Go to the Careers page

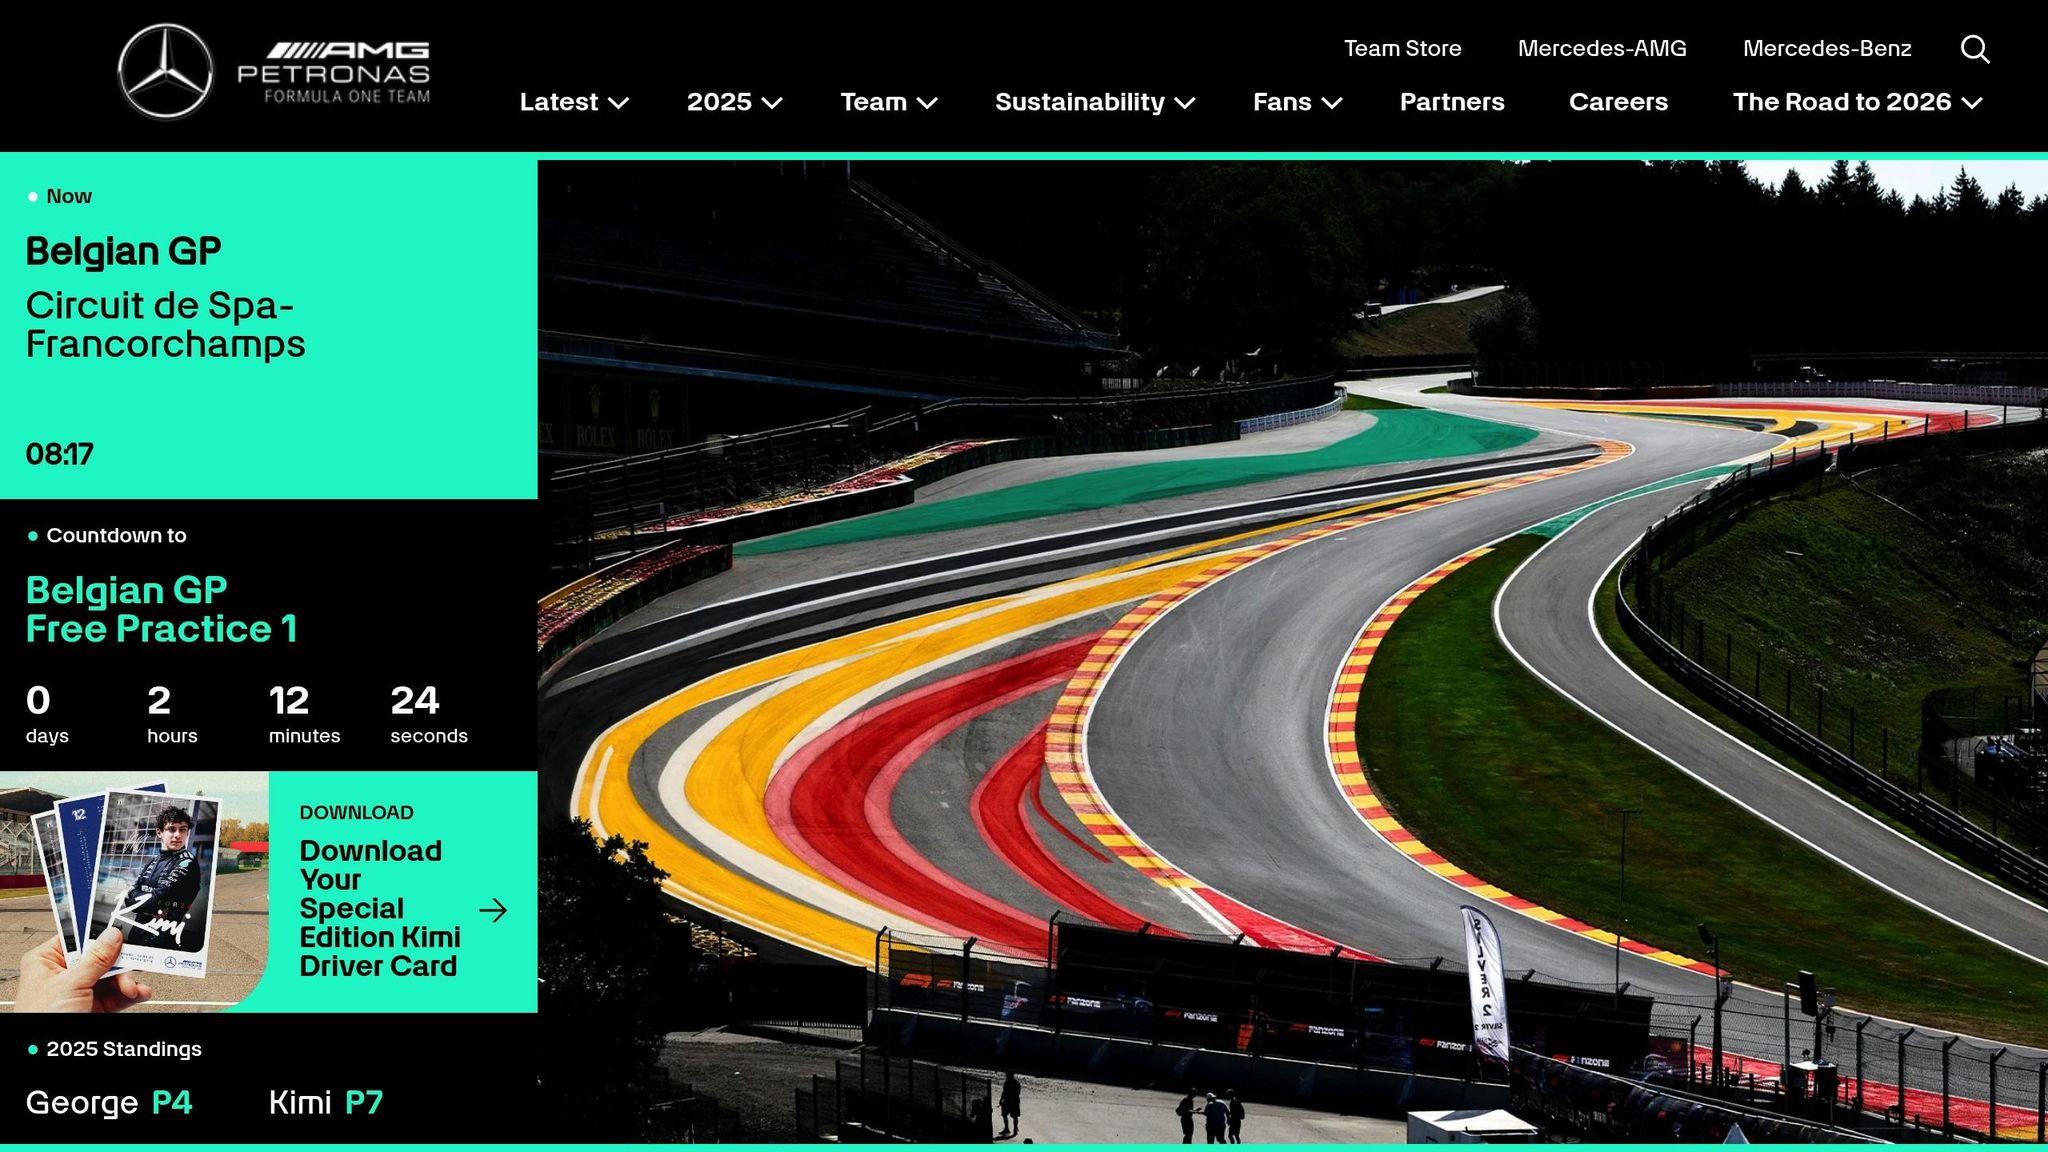[x=1618, y=102]
